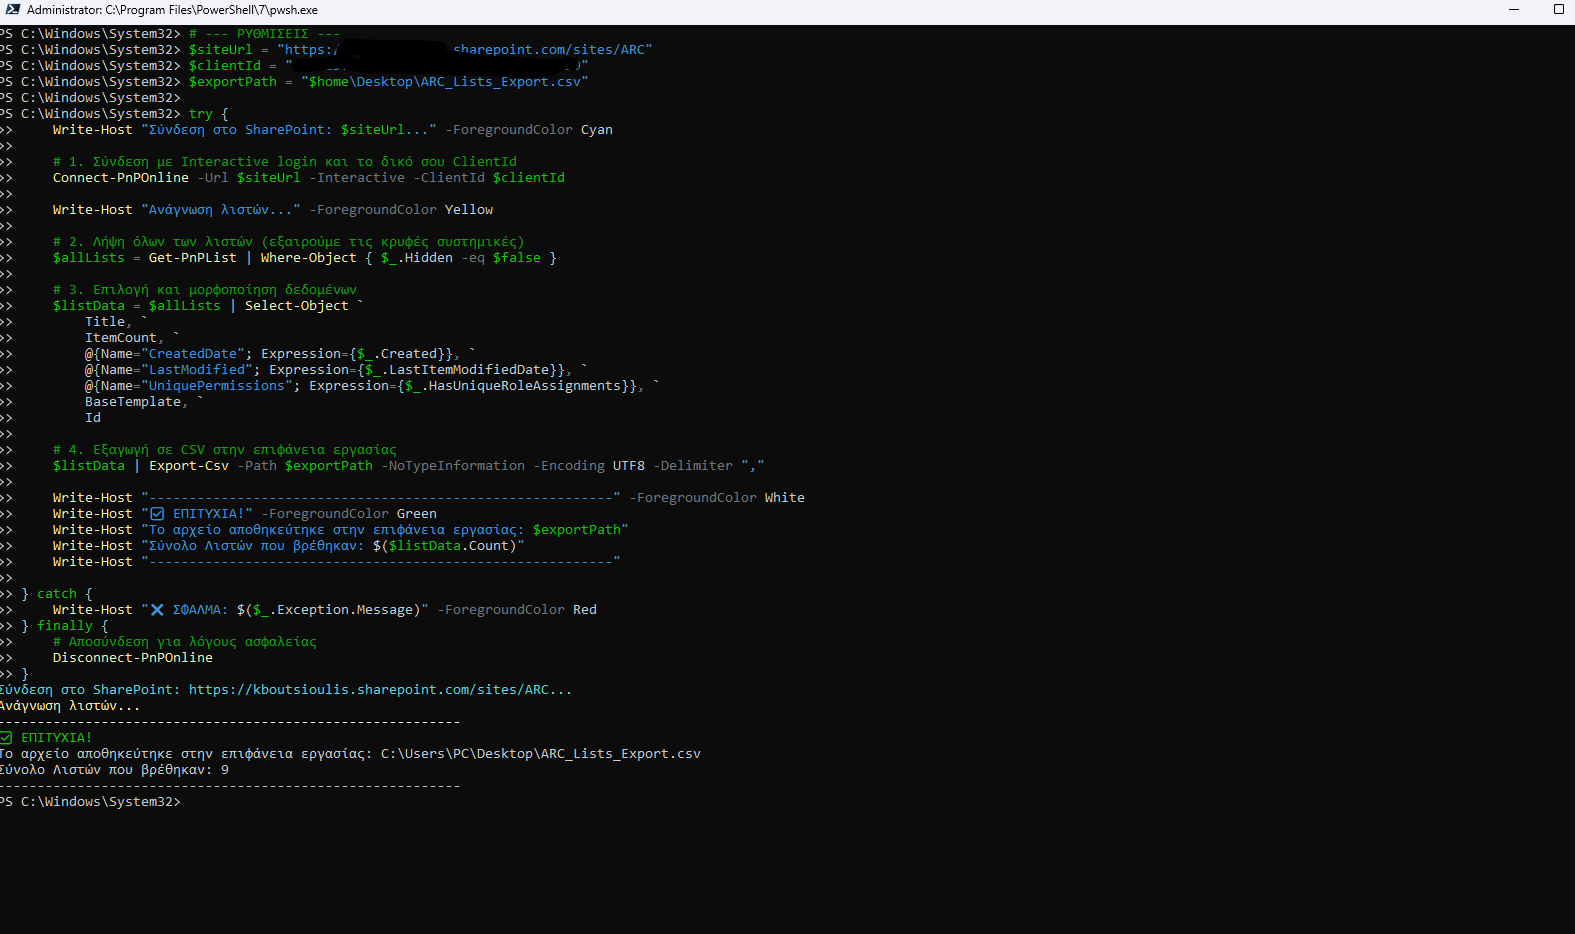Image resolution: width=1575 pixels, height=934 pixels.
Task: Open the kboutsioulis SharePoint URL in output
Action: (380, 690)
